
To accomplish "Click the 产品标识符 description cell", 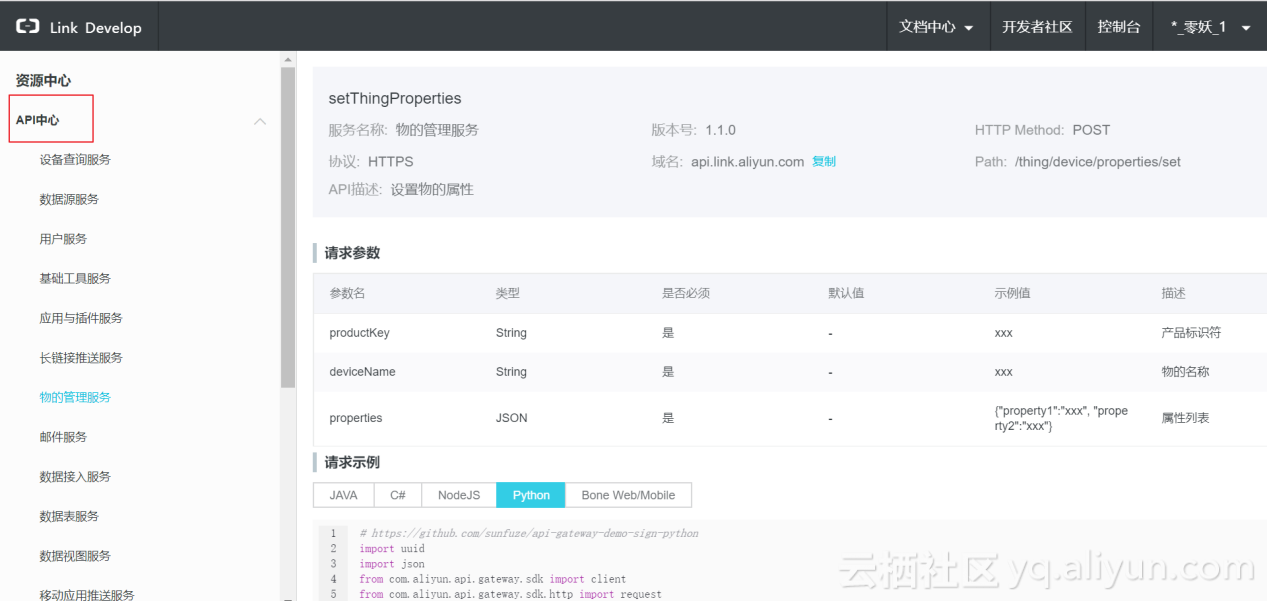I will pyautogui.click(x=1191, y=333).
